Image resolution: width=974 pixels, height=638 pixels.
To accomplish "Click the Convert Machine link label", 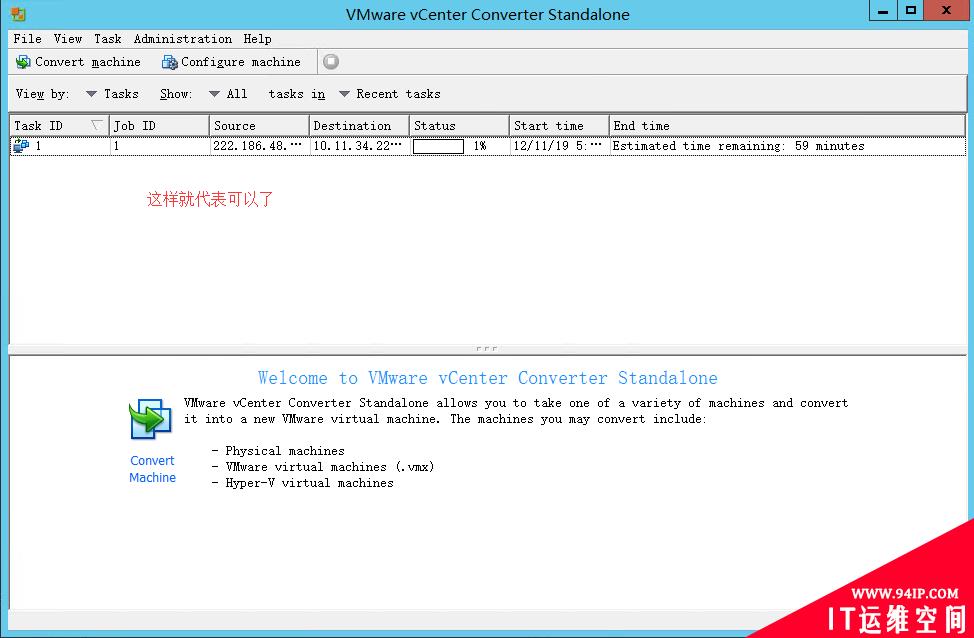I will point(152,469).
